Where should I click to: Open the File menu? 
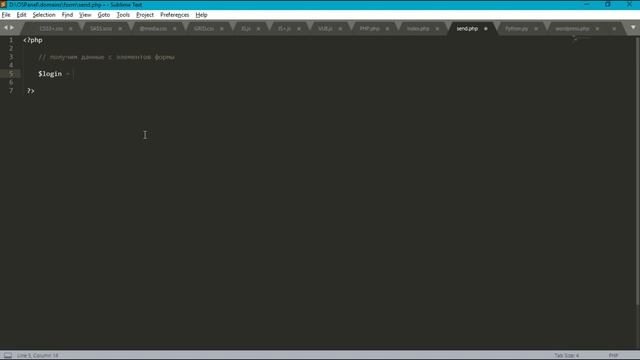click(6, 15)
